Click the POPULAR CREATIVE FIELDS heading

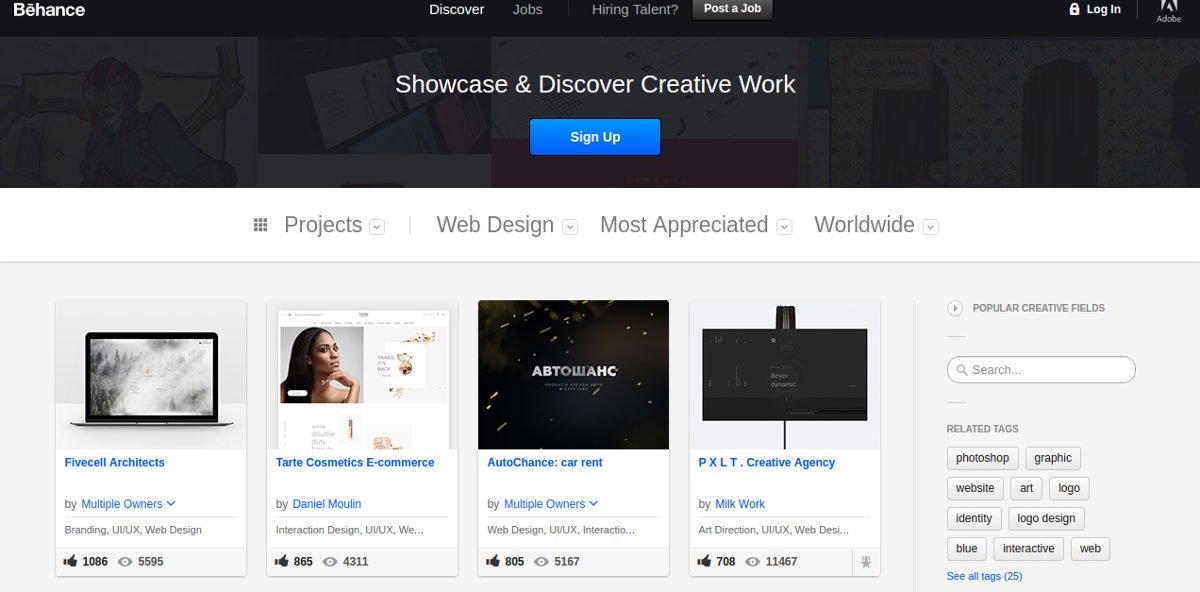coord(1039,308)
